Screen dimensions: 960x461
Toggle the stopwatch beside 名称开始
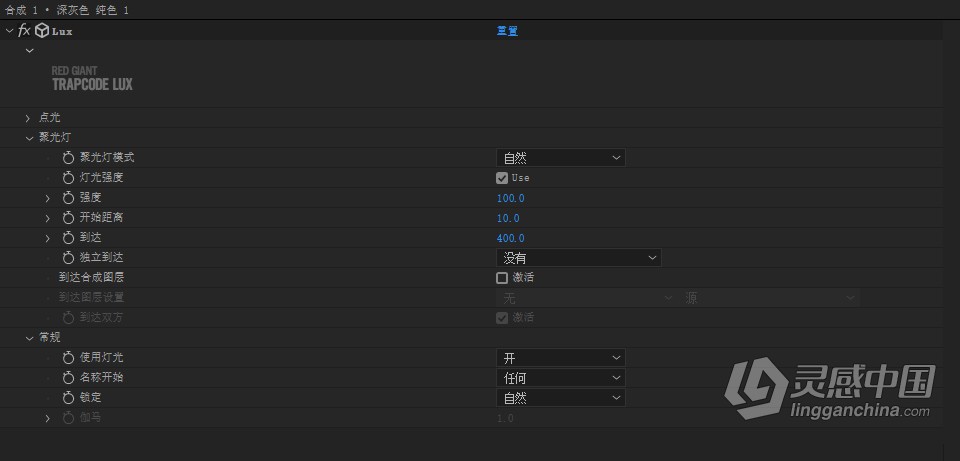tap(68, 378)
